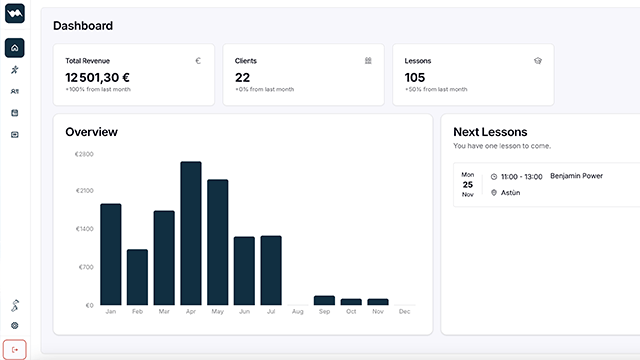640x360 pixels.
Task: Click the 'Dec' month axis label
Action: [x=404, y=311]
